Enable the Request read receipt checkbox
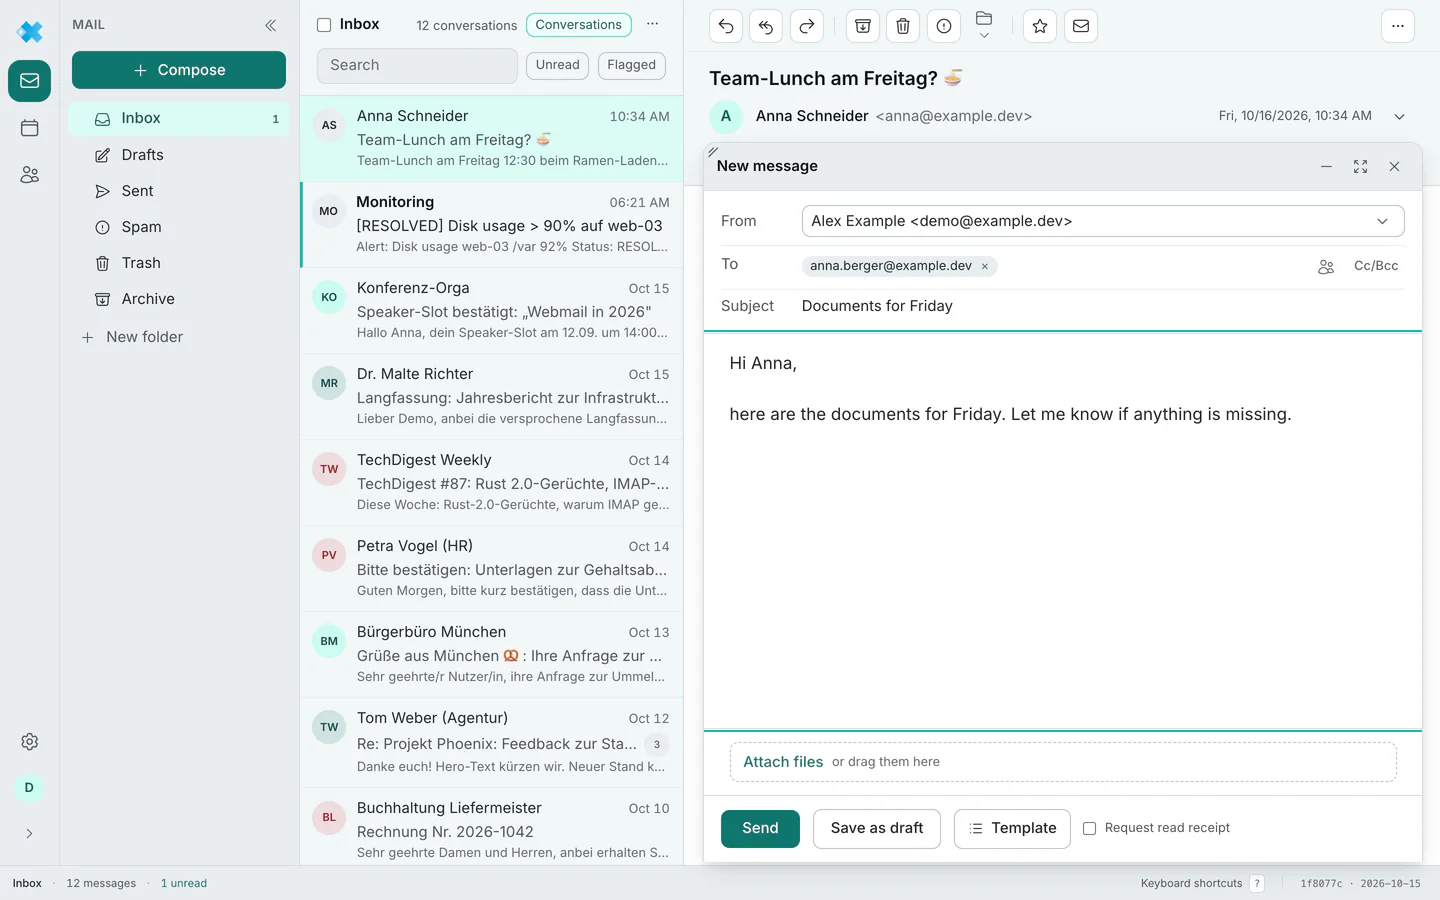1440x900 pixels. pos(1090,828)
